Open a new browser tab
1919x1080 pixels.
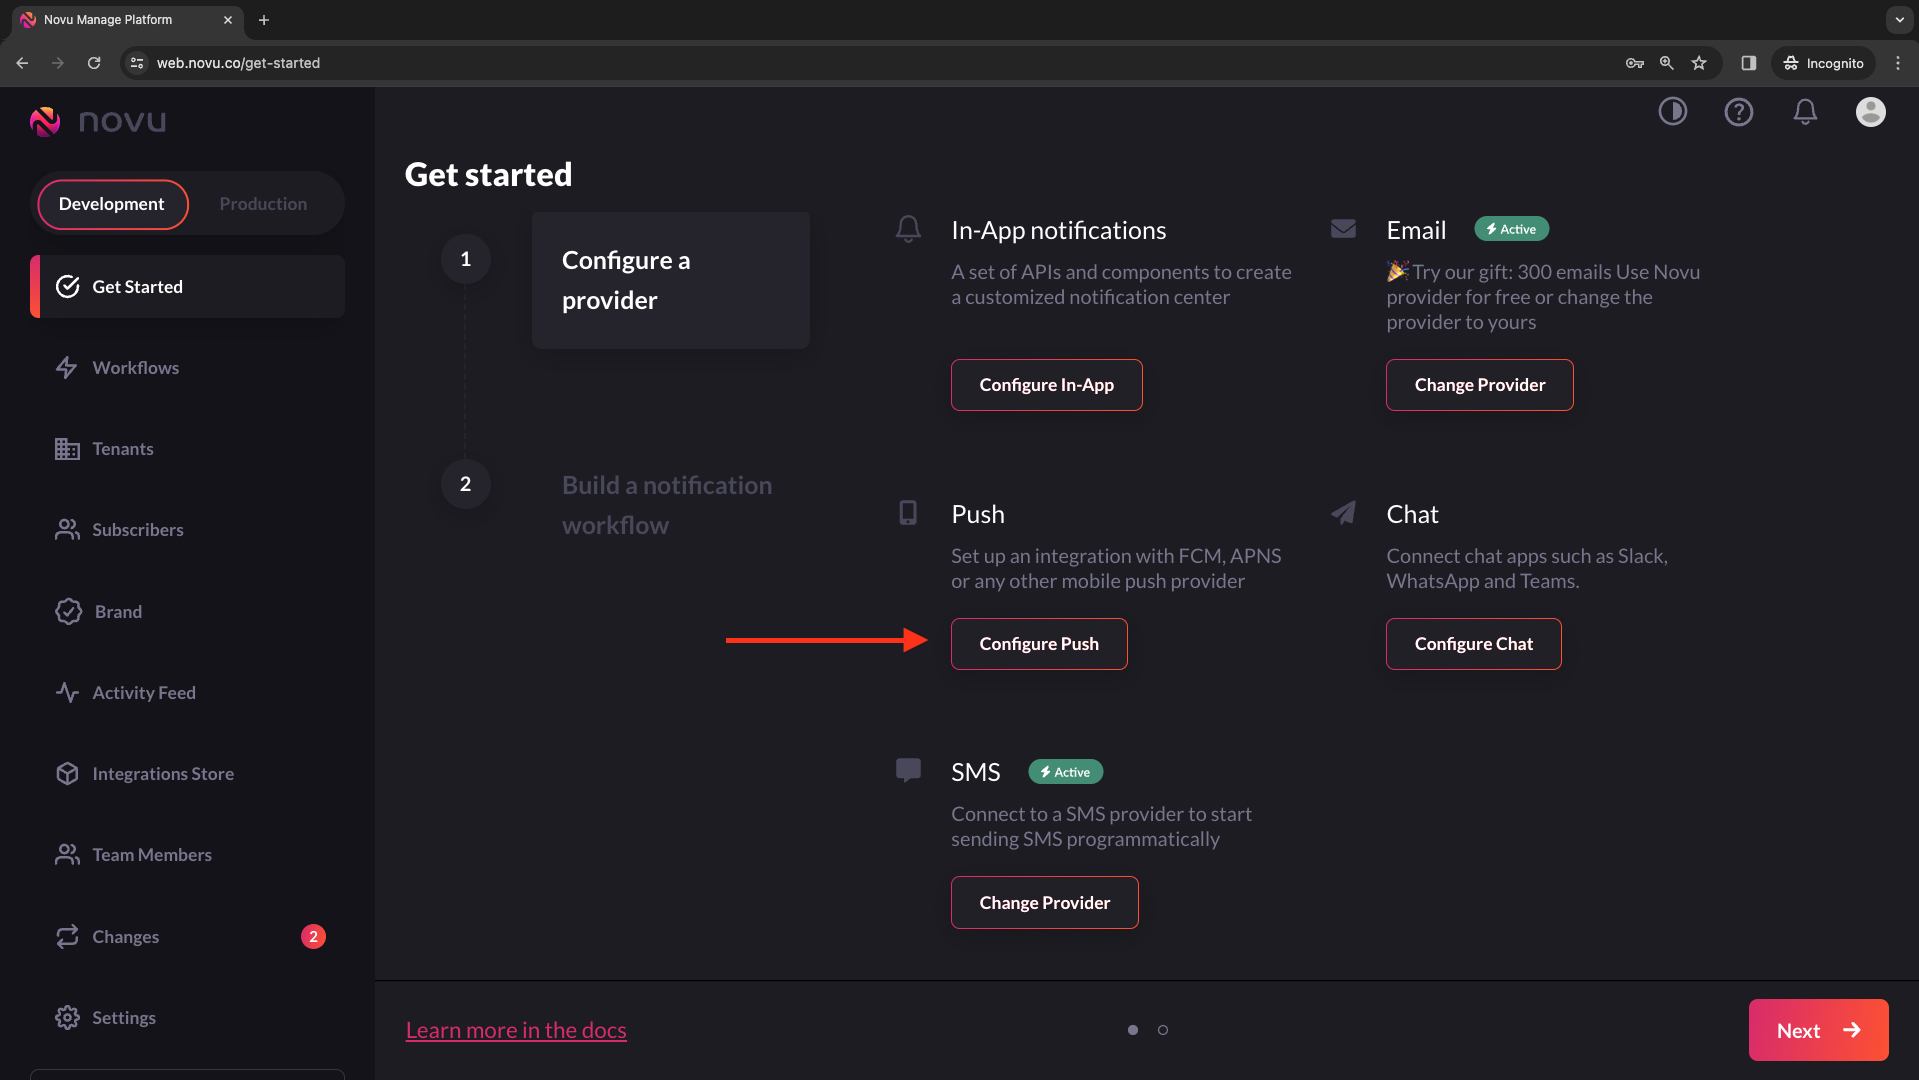264,20
